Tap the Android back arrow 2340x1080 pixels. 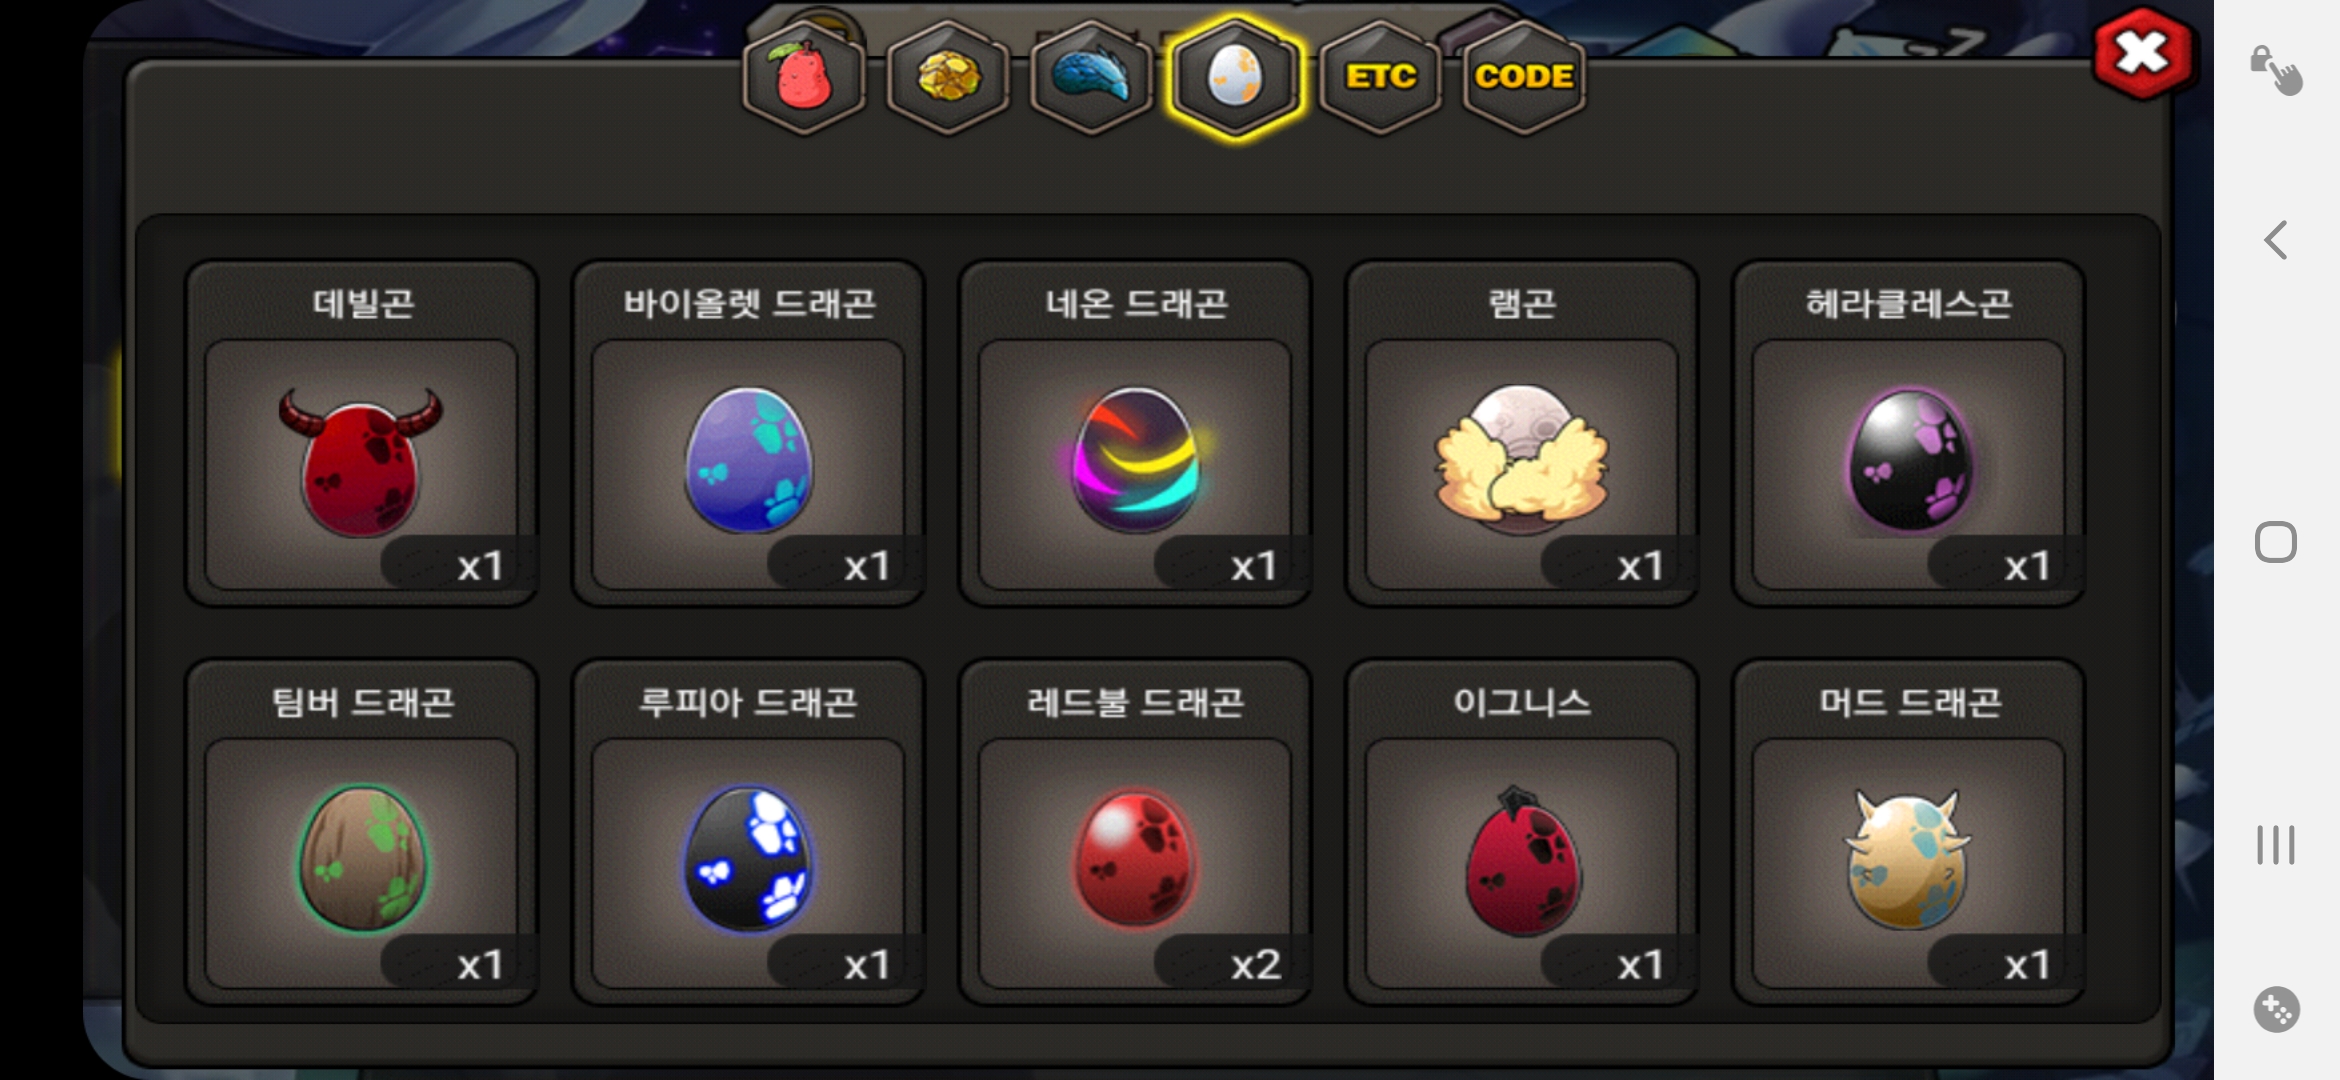(x=2276, y=240)
